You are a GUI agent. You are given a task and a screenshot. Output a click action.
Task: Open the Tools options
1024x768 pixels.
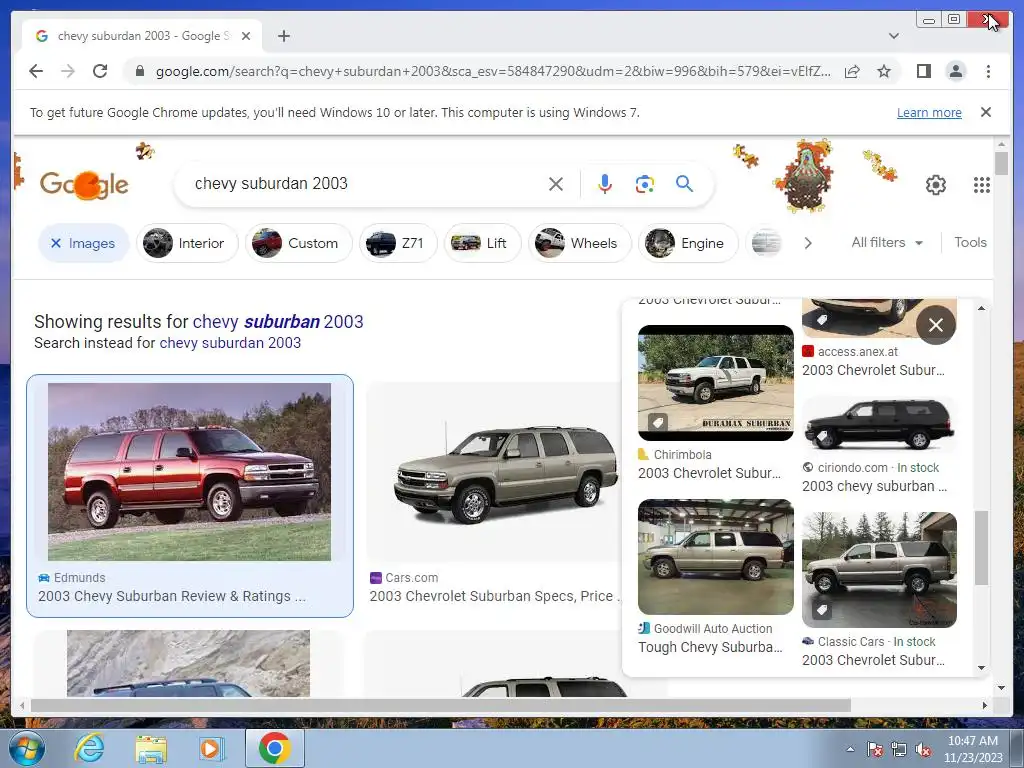click(970, 242)
